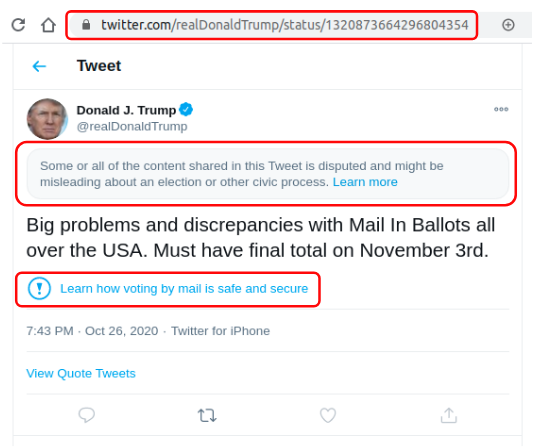
Task: Open Donald J. Trump profile picture
Action: (47, 119)
